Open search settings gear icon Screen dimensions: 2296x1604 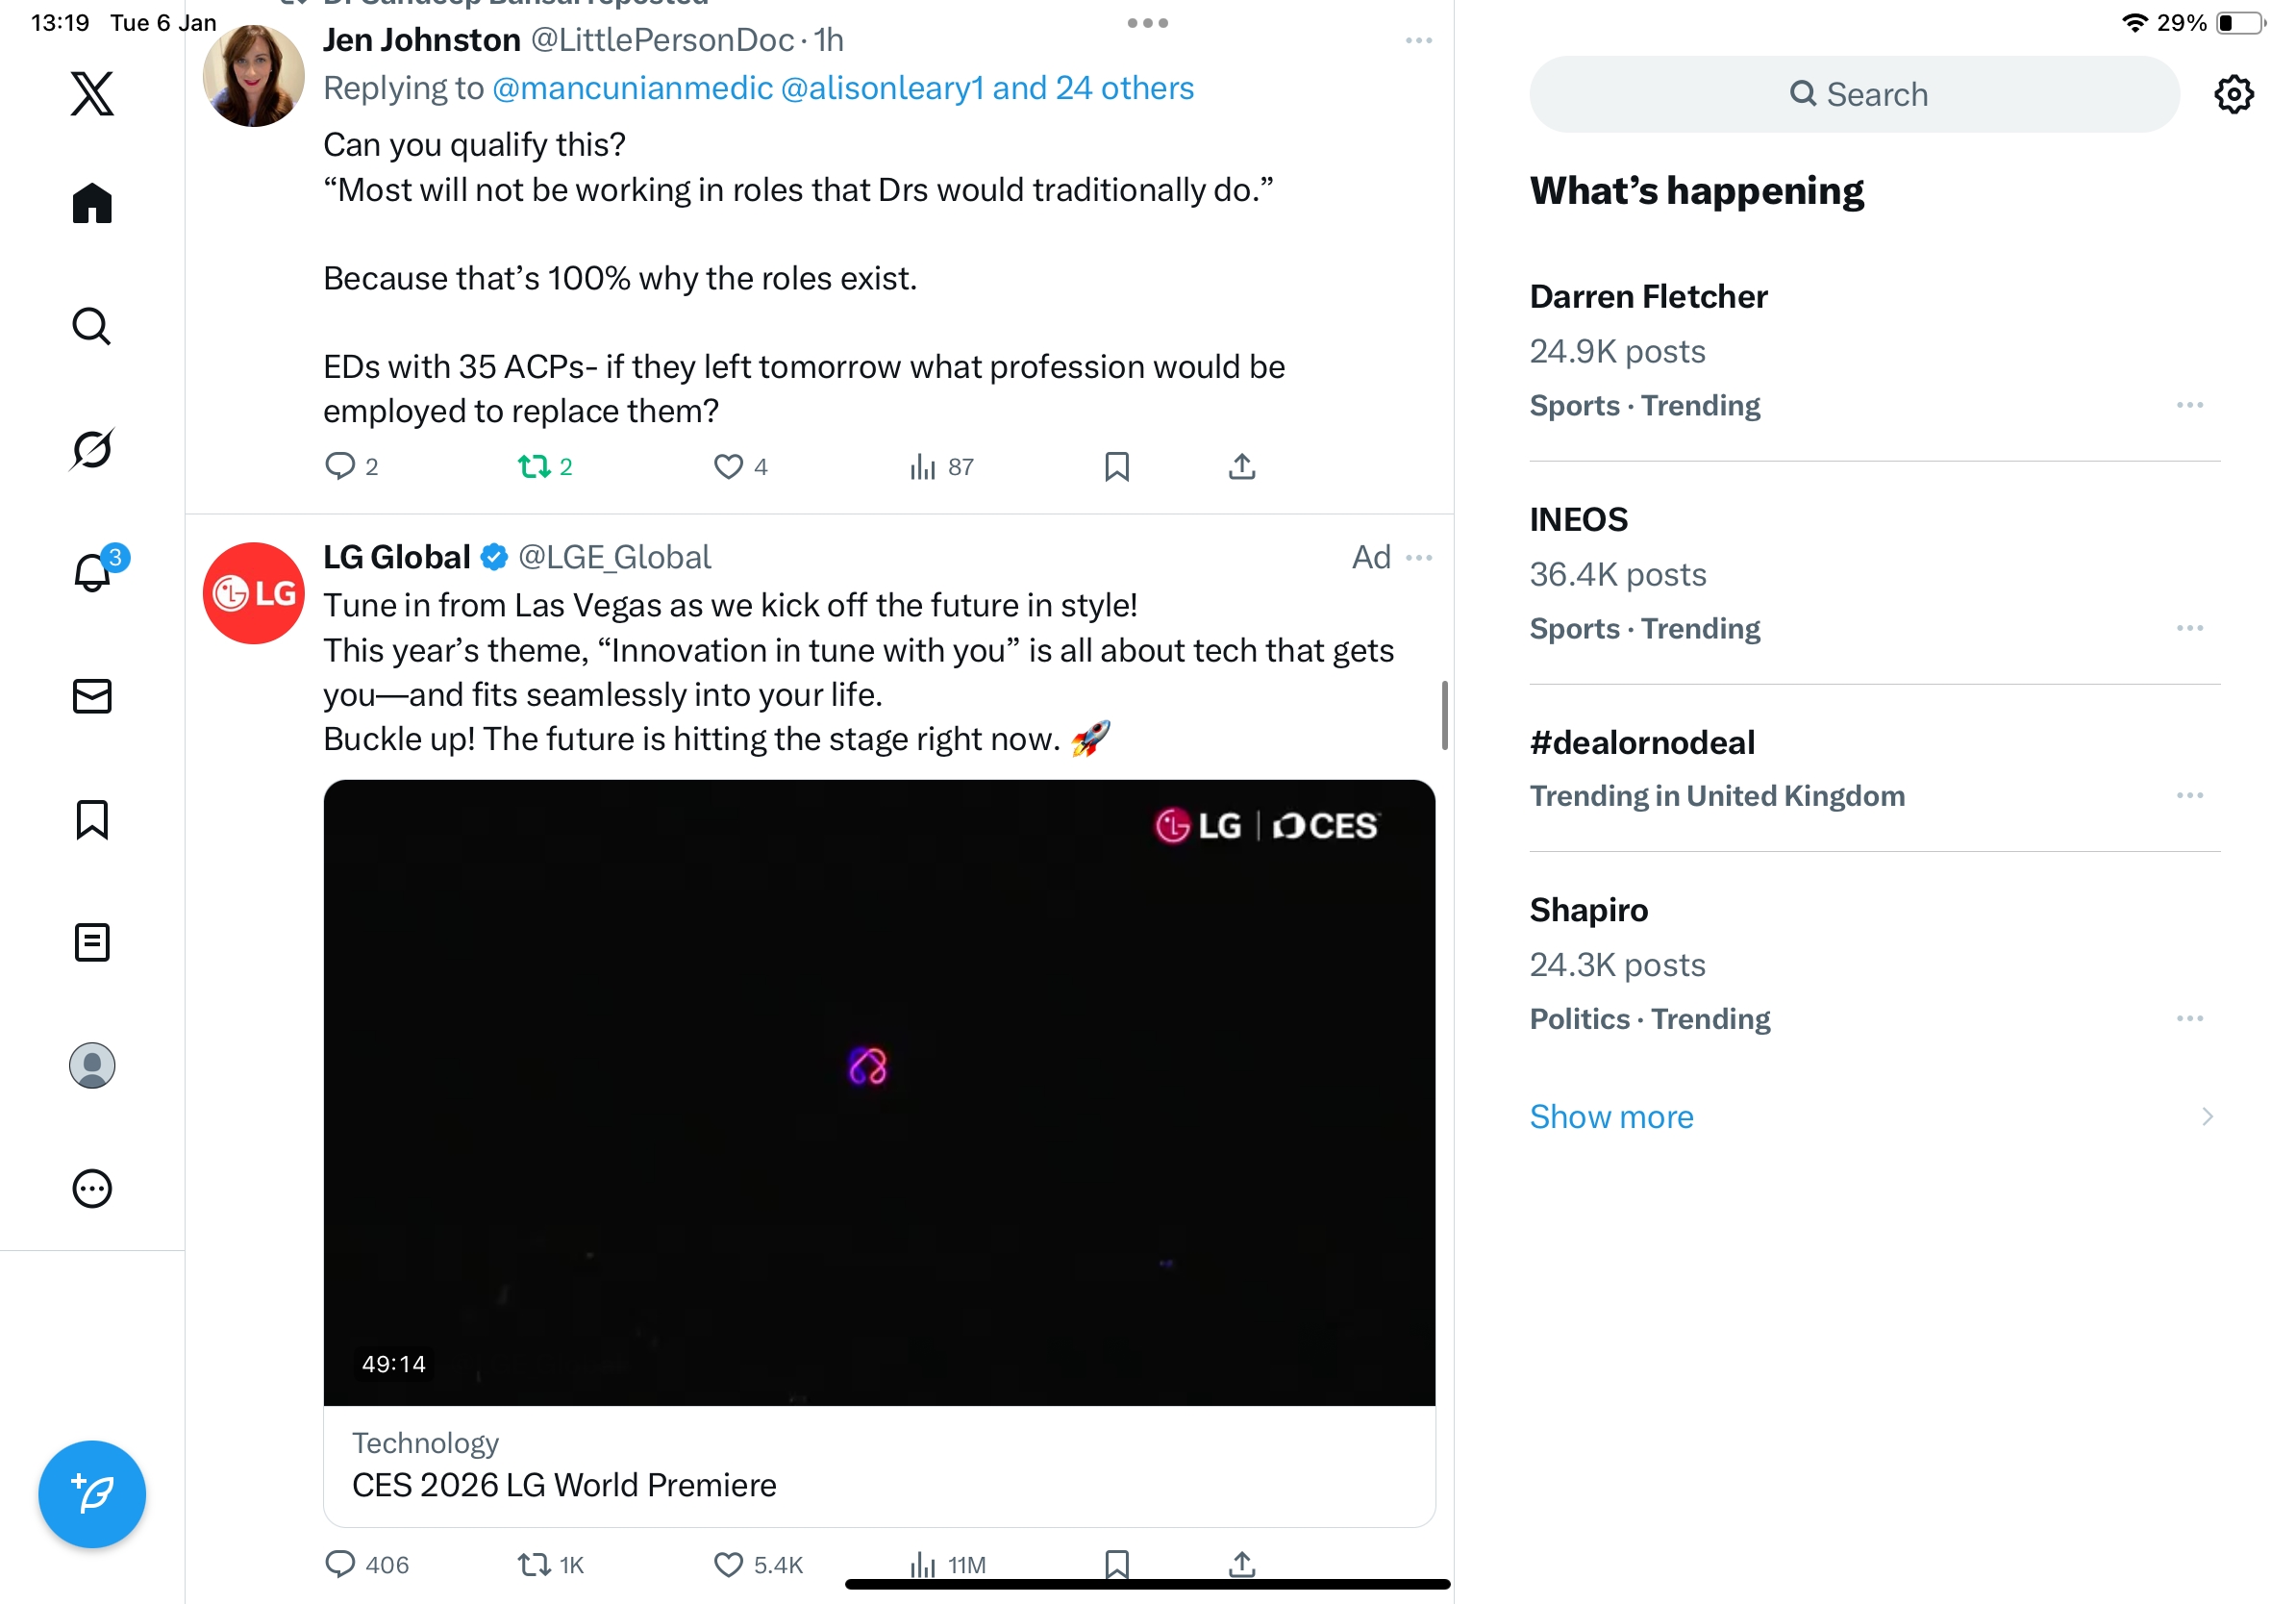coord(2233,94)
